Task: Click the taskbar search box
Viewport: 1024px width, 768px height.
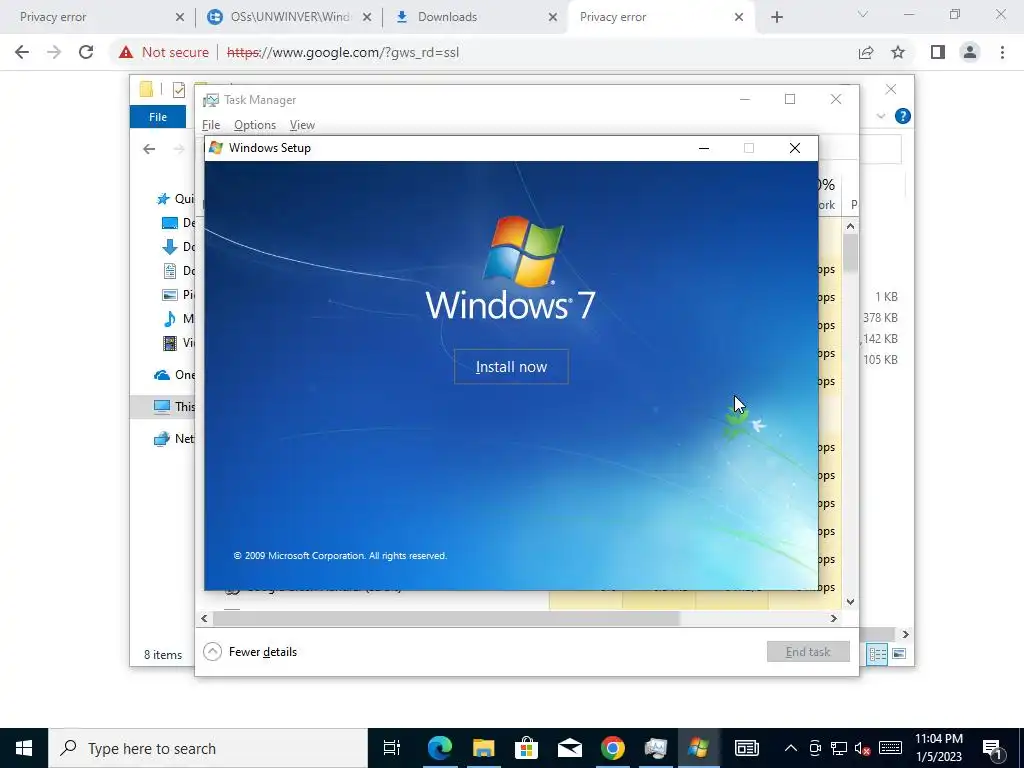Action: pyautogui.click(x=208, y=748)
